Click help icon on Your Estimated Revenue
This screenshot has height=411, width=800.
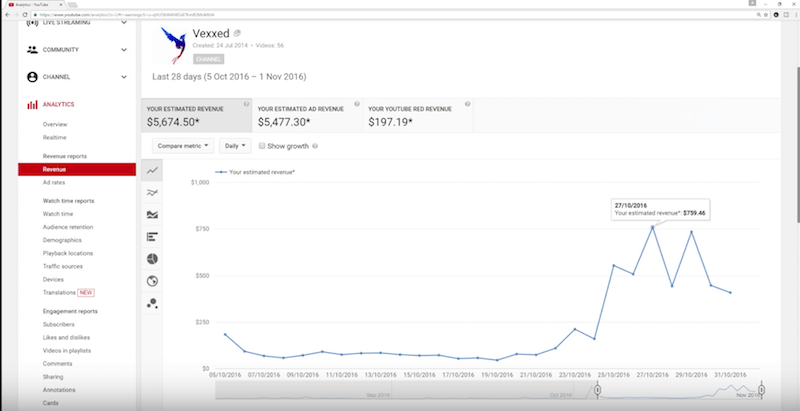point(246,104)
